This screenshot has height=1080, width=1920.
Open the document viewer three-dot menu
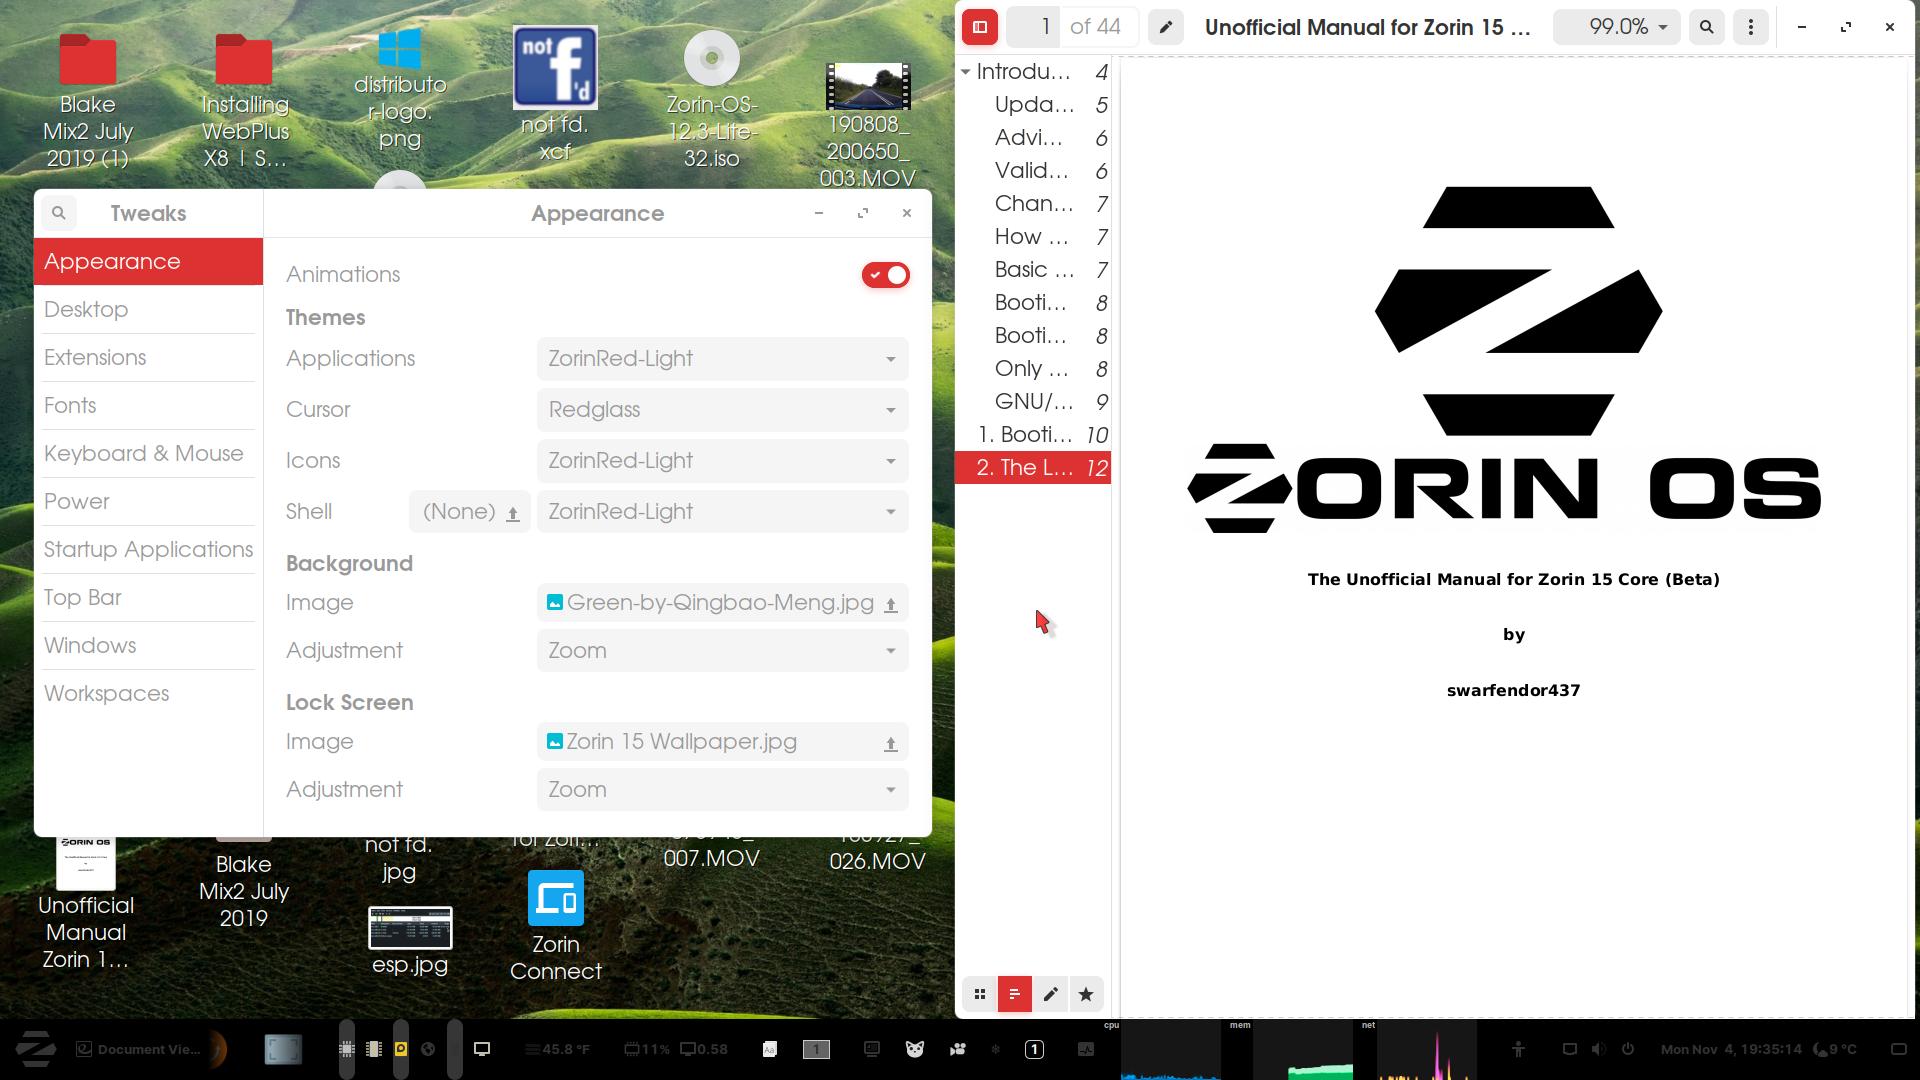(x=1751, y=27)
